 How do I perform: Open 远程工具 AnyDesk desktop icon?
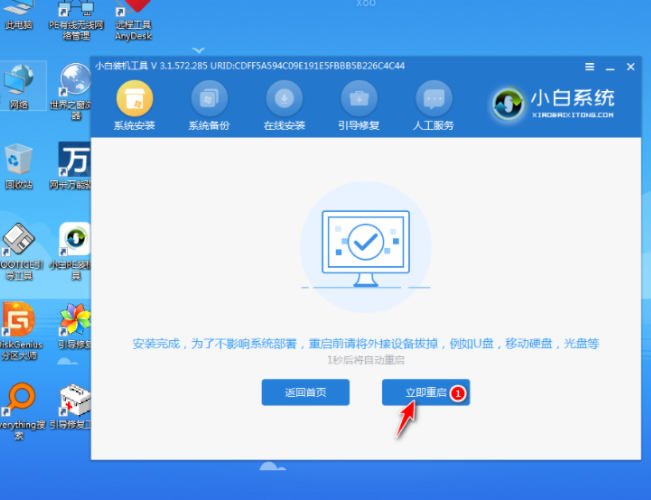click(133, 20)
